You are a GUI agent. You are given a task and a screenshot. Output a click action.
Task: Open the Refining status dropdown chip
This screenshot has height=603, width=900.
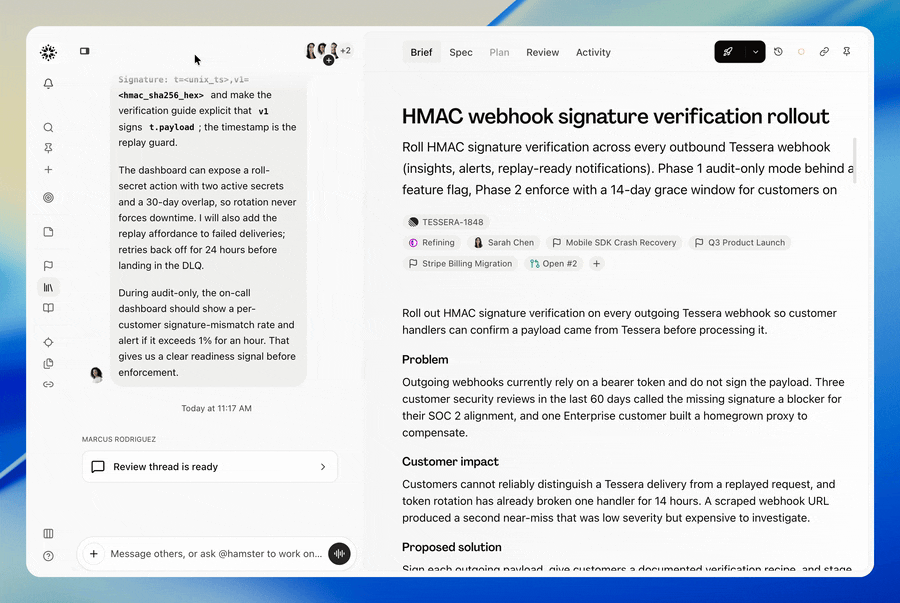tap(432, 243)
